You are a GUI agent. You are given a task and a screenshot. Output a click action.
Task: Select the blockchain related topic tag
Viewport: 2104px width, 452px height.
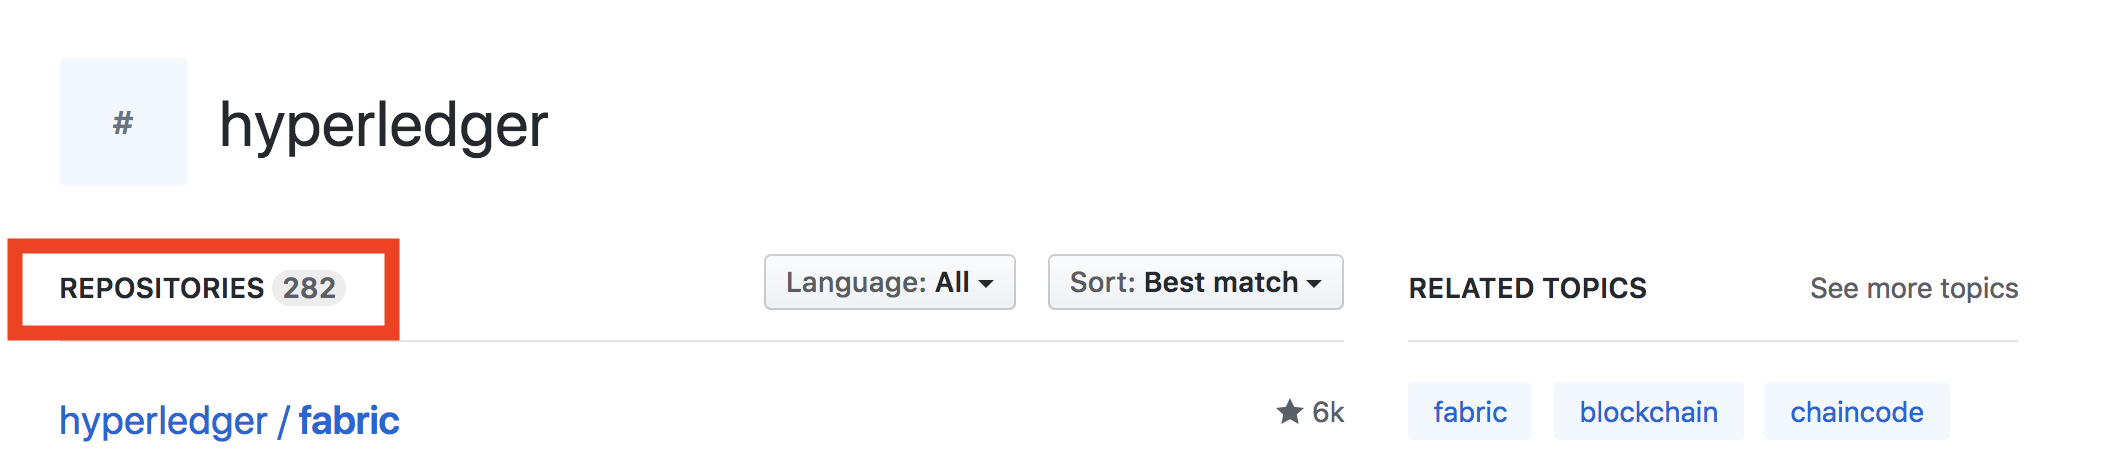click(x=1648, y=412)
